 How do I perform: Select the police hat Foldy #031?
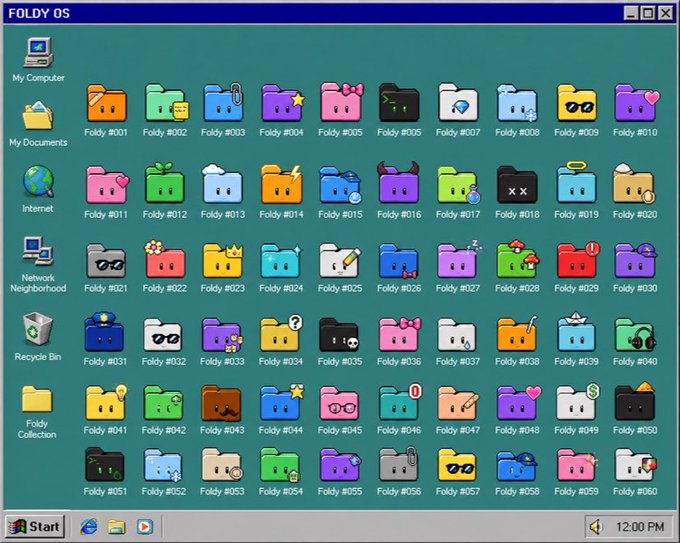point(104,332)
